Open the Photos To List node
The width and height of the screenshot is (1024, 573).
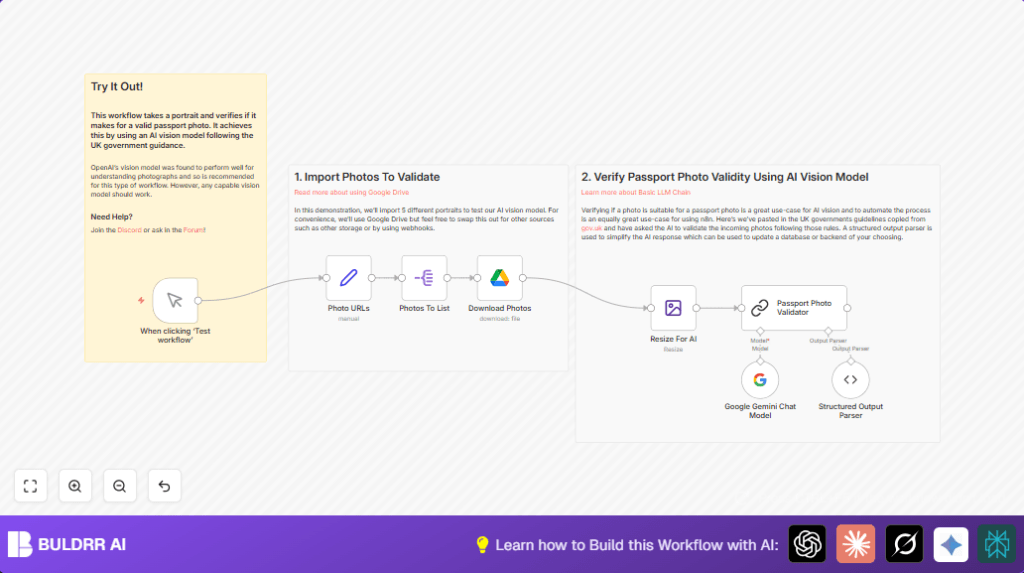(x=424, y=278)
